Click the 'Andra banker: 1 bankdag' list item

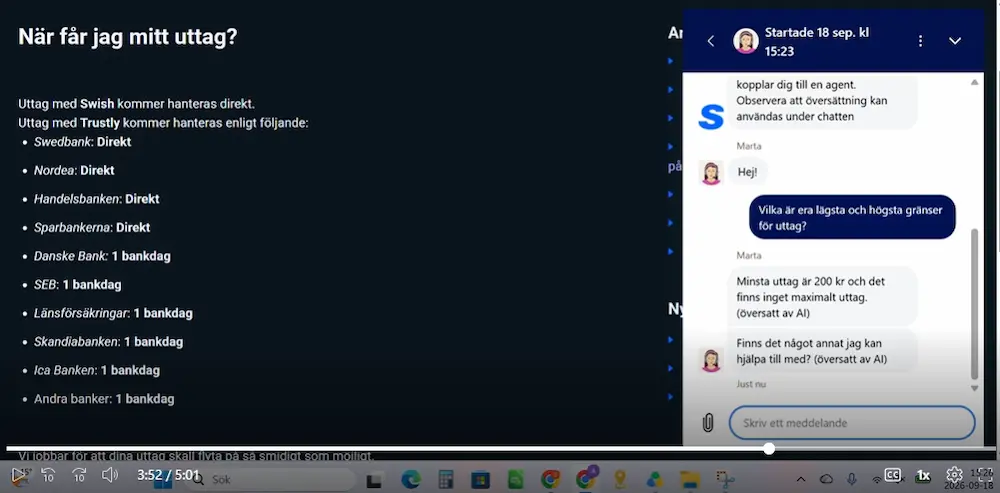pyautogui.click(x=104, y=399)
